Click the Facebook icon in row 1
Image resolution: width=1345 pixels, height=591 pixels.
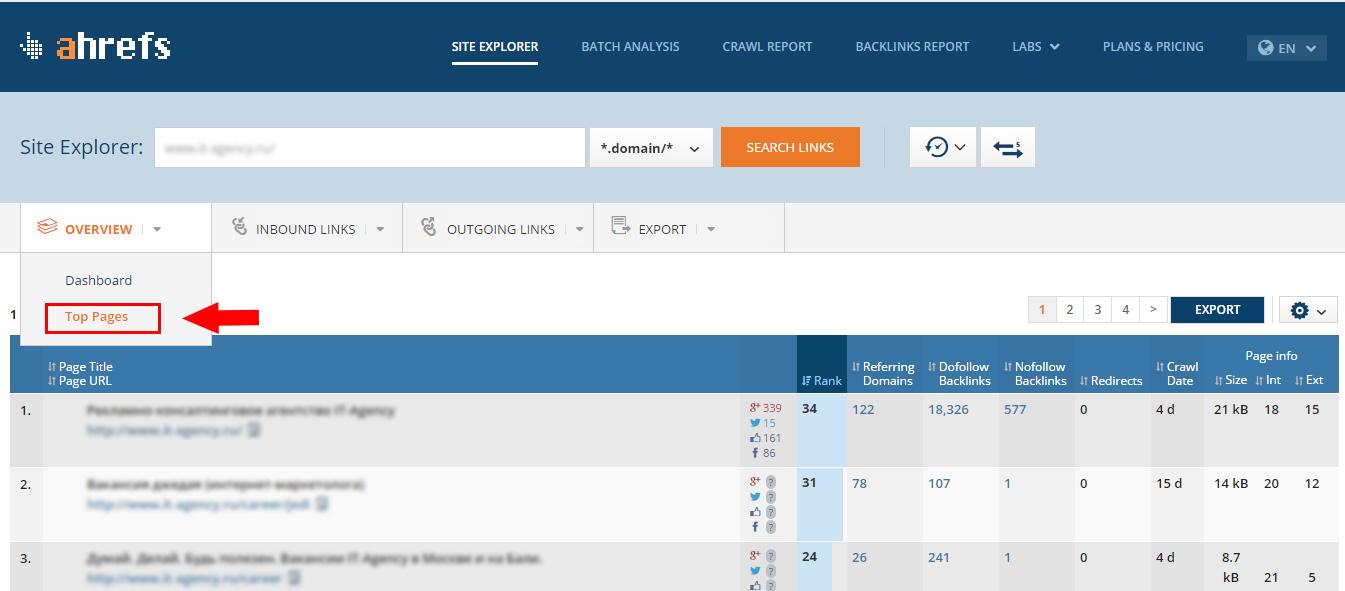[755, 453]
